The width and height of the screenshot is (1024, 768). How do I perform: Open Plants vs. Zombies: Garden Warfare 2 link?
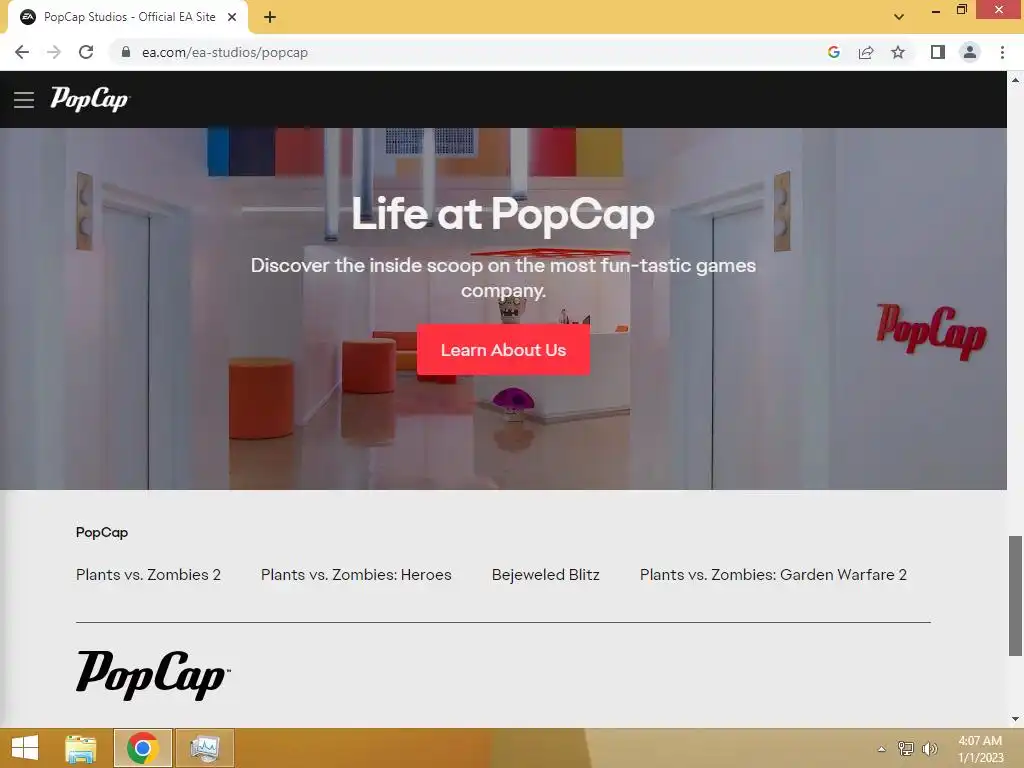(773, 575)
